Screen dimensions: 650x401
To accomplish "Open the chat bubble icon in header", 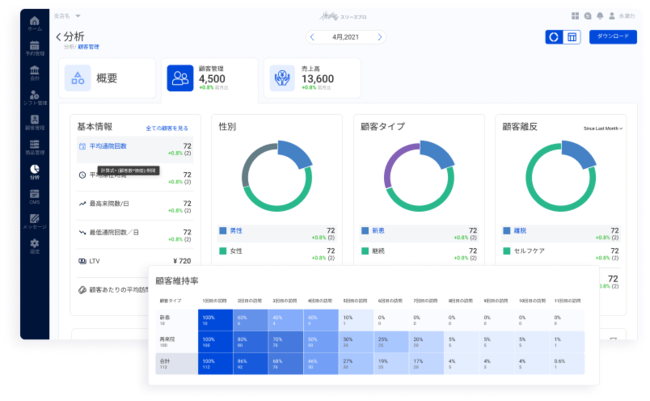I will coord(587,16).
